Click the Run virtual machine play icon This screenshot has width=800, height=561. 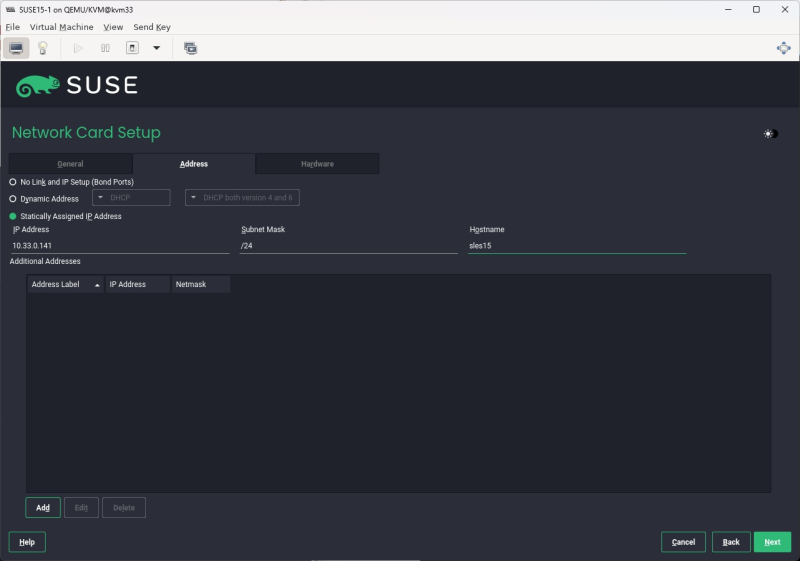(x=78, y=48)
